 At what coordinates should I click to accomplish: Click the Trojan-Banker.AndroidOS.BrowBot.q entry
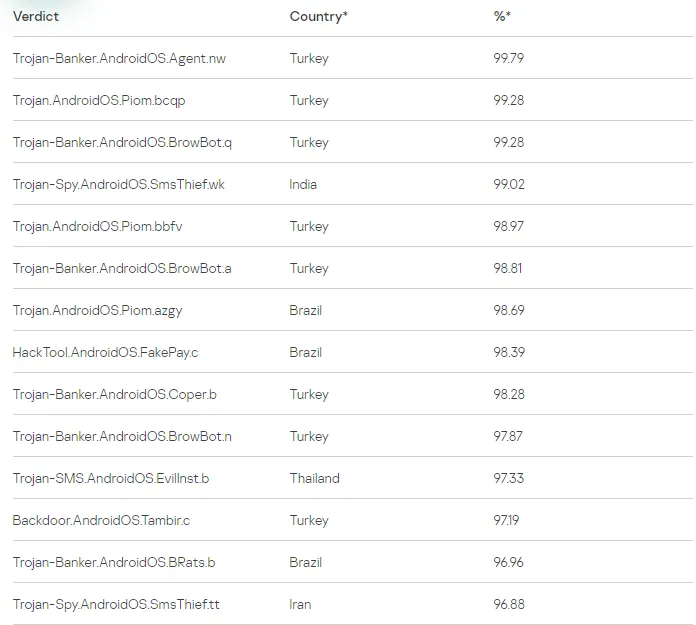pyautogui.click(x=122, y=142)
